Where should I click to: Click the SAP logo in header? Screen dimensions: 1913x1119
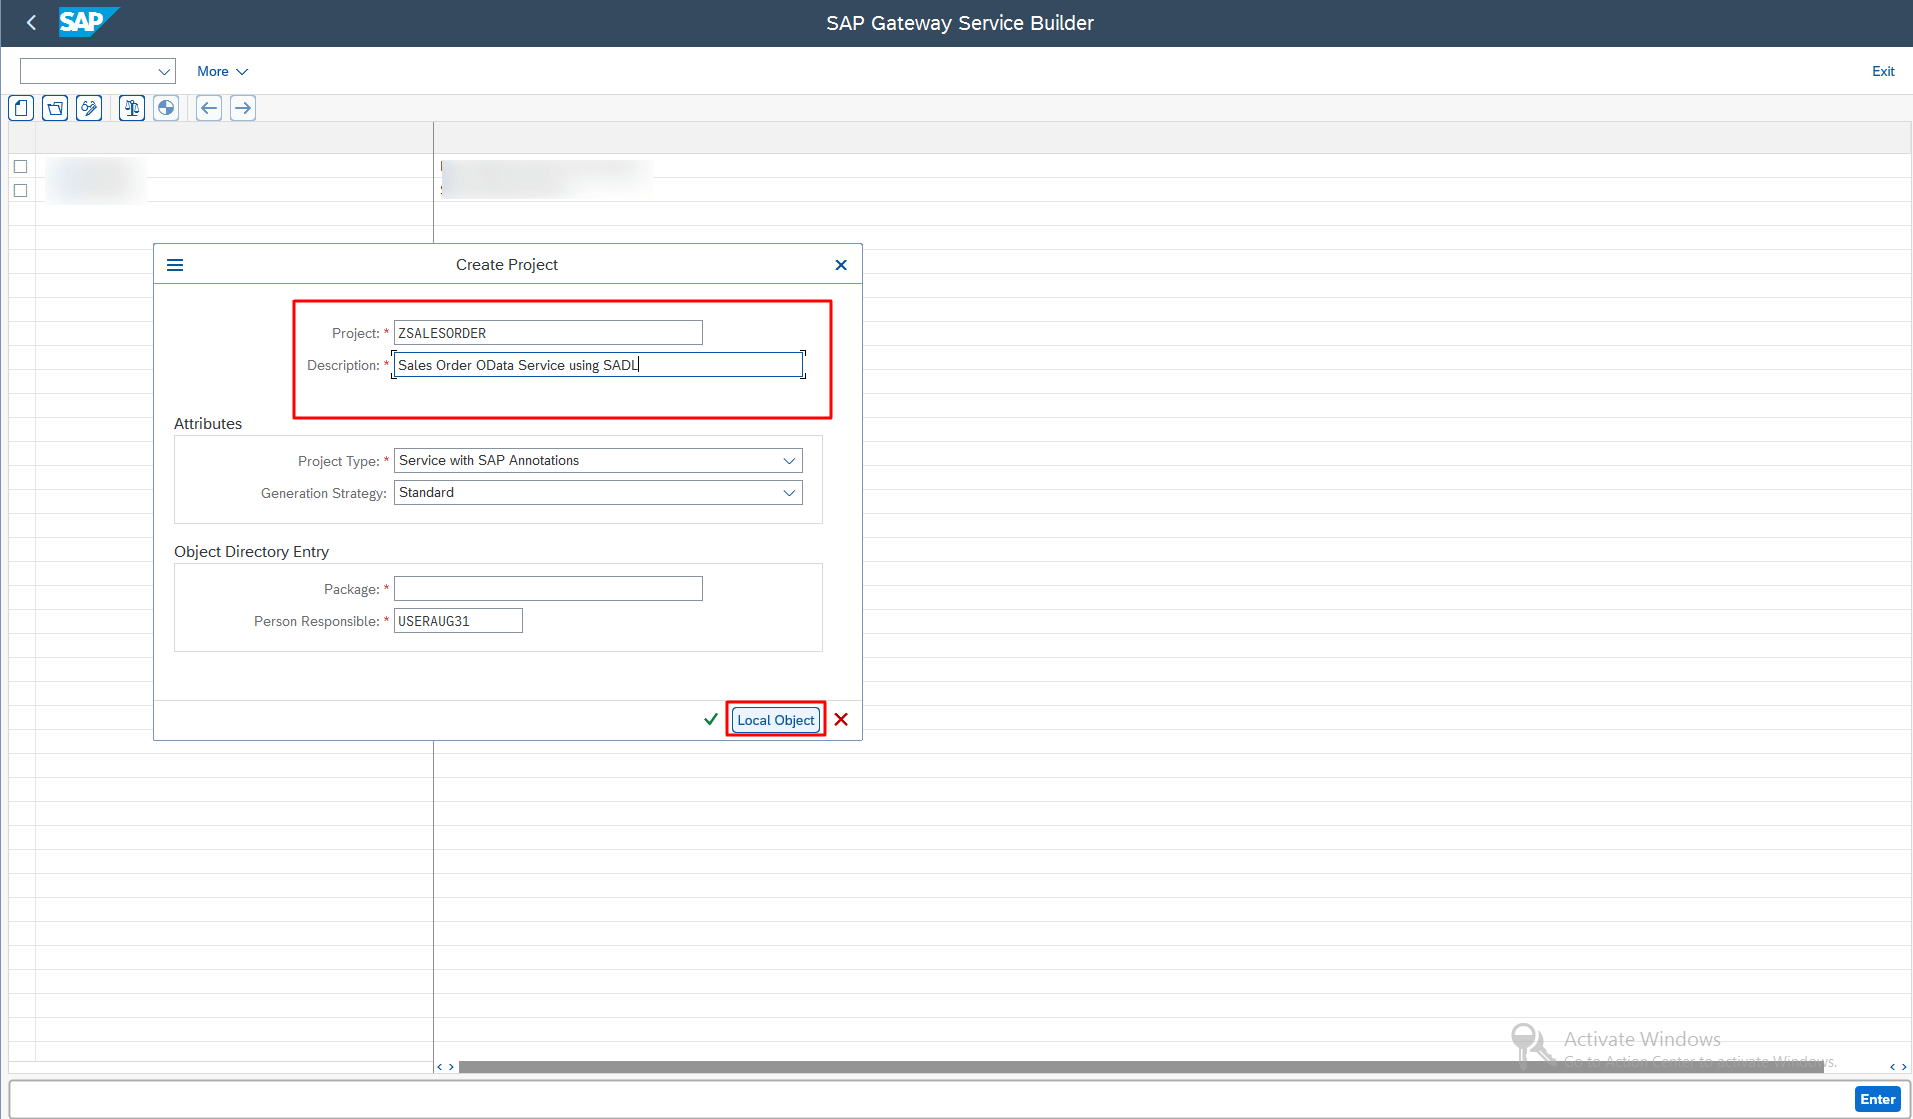[x=88, y=22]
